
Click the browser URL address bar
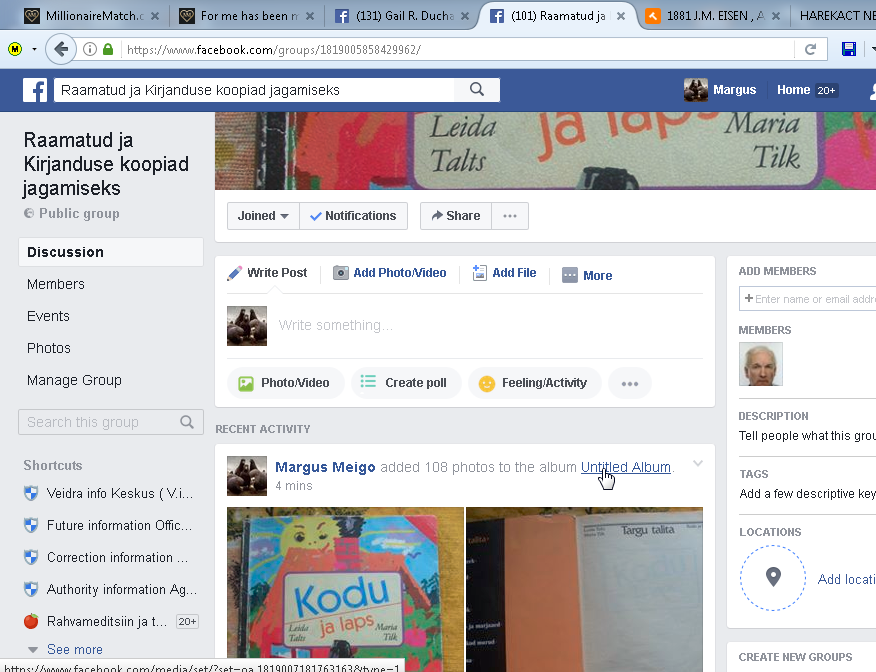(458, 50)
